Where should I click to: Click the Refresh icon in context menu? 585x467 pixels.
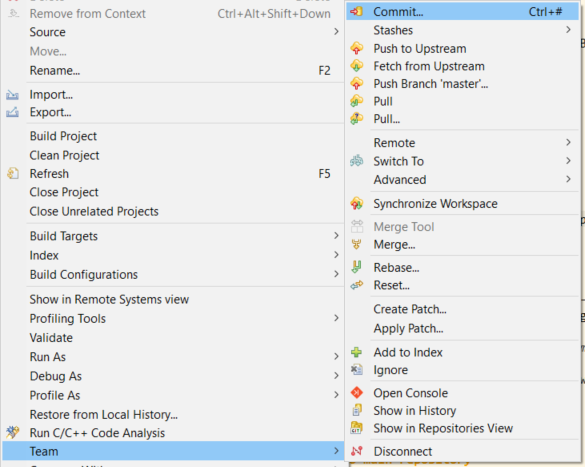coord(13,173)
